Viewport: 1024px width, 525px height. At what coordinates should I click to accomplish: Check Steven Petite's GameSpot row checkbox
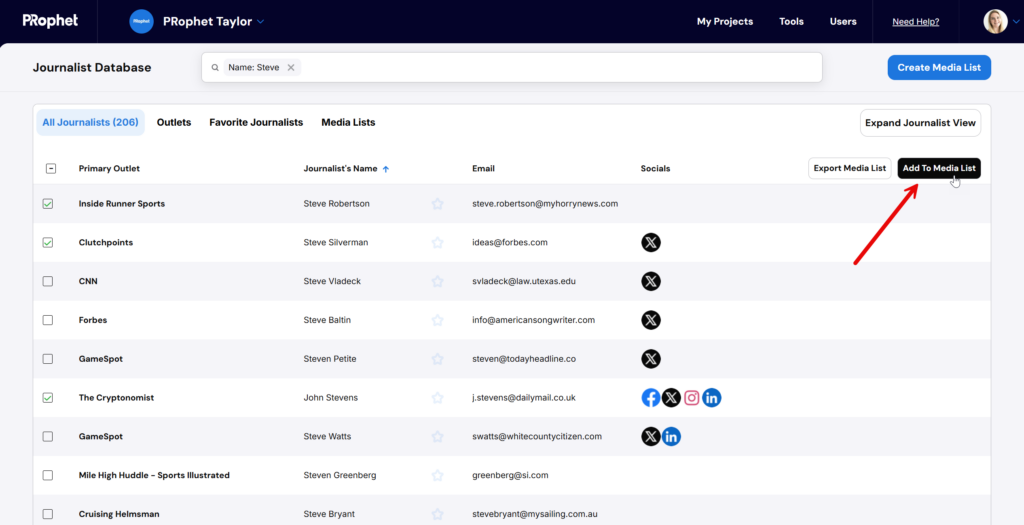tap(48, 359)
